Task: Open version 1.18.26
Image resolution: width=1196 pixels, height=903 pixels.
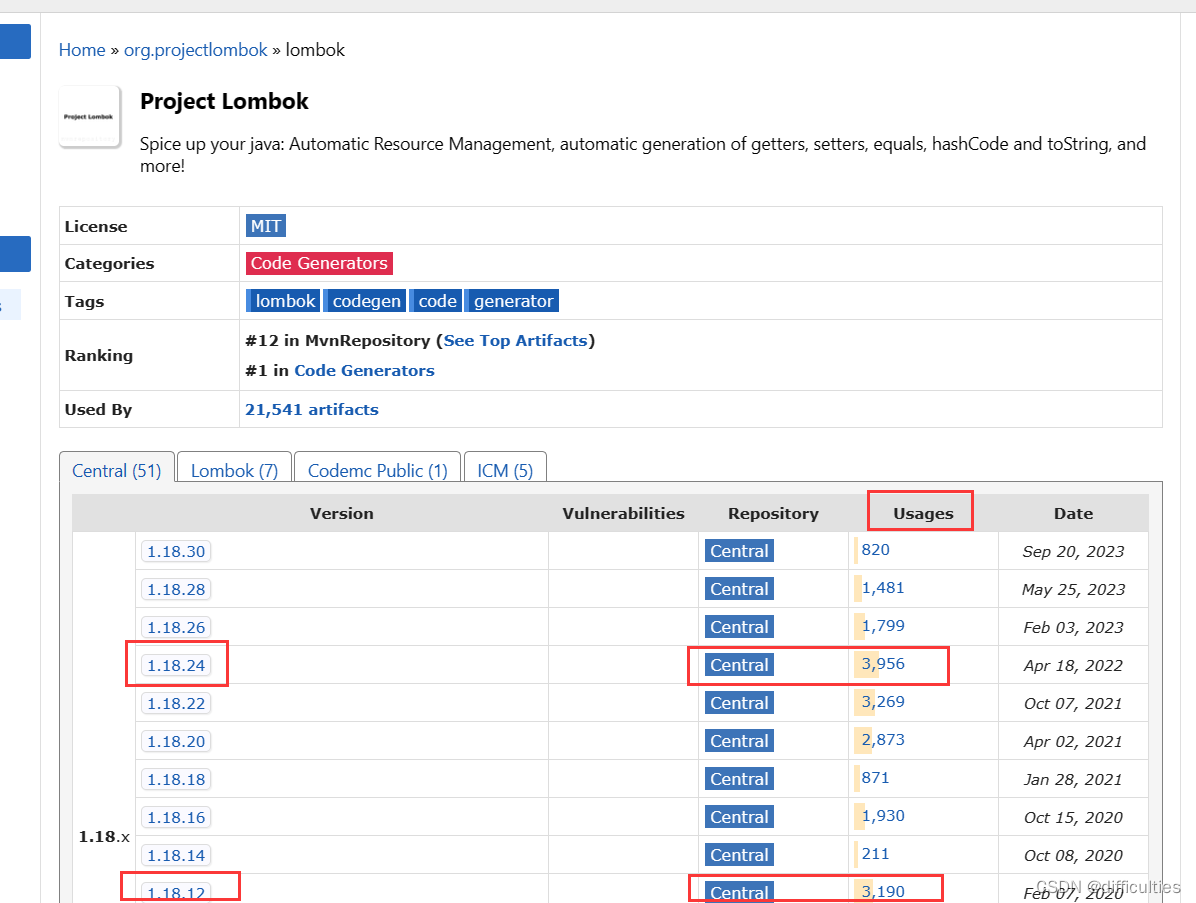Action: [176, 628]
